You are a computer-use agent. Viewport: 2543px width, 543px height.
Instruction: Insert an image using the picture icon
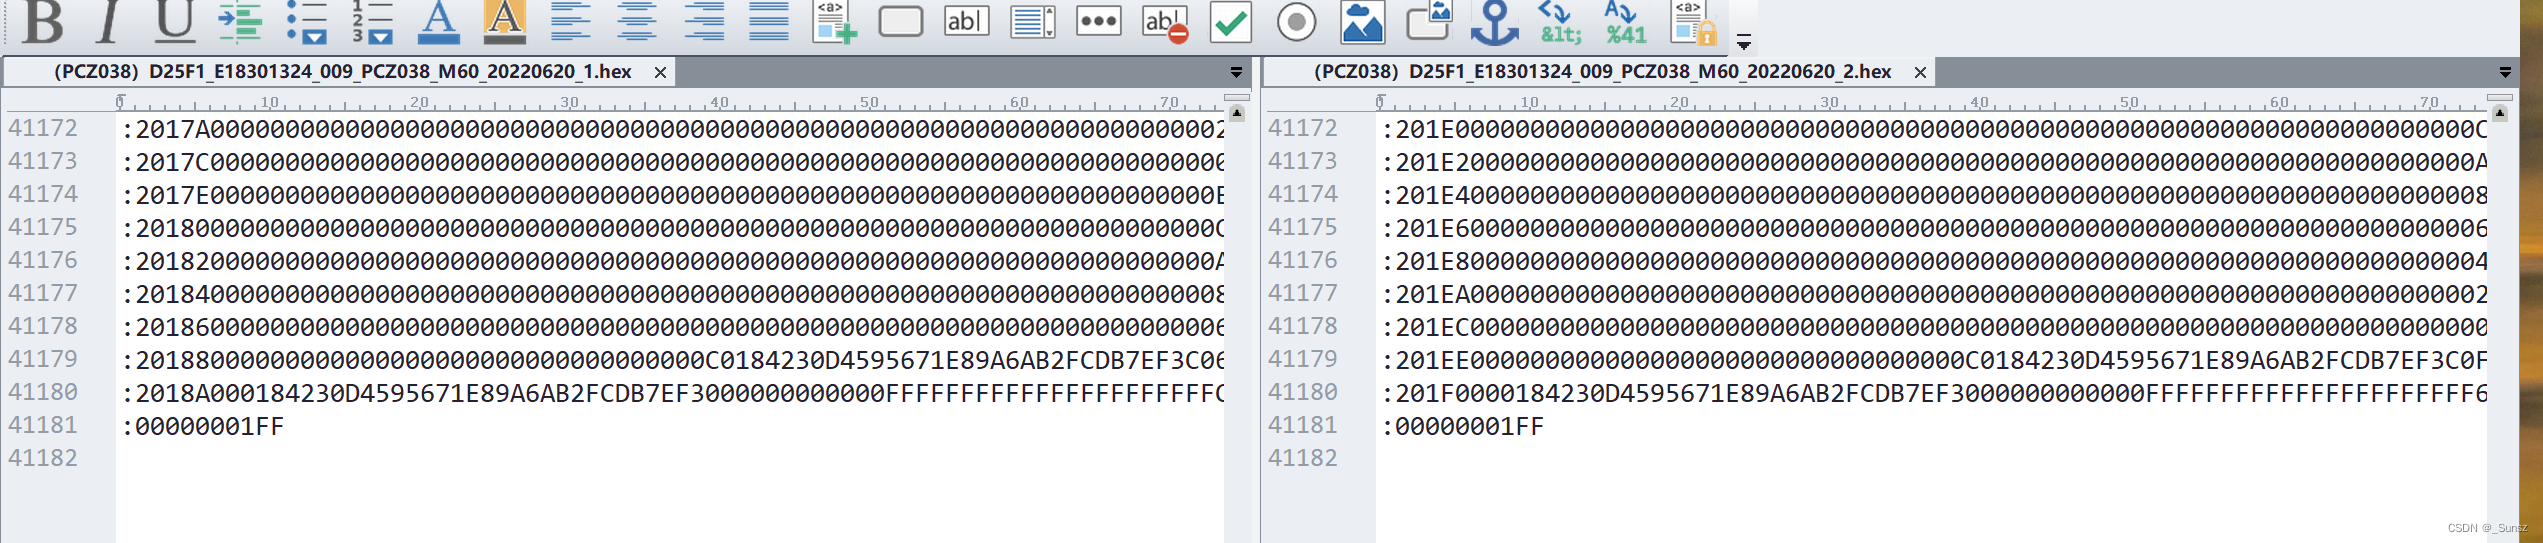coord(1362,21)
